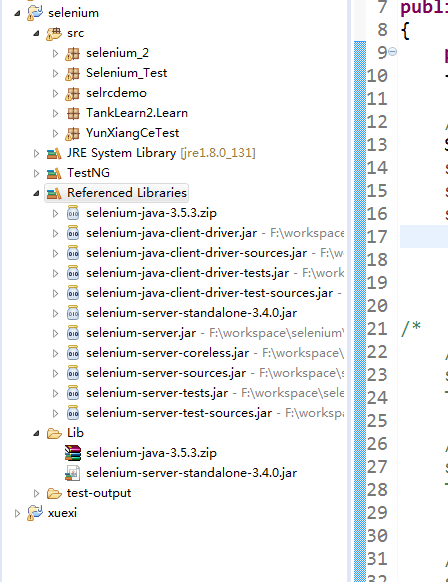448x582 pixels.
Task: Expand selenium-java-client-driver.jar arrow
Action: (55, 233)
